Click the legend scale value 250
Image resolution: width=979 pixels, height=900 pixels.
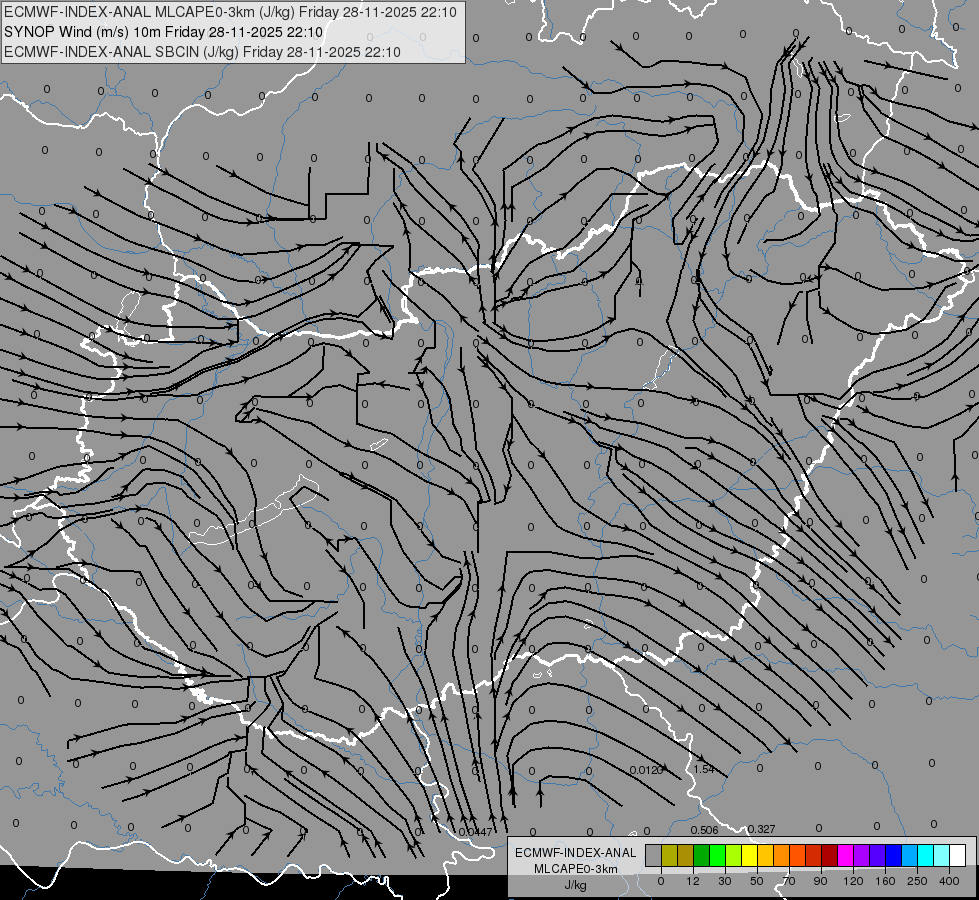(x=917, y=881)
